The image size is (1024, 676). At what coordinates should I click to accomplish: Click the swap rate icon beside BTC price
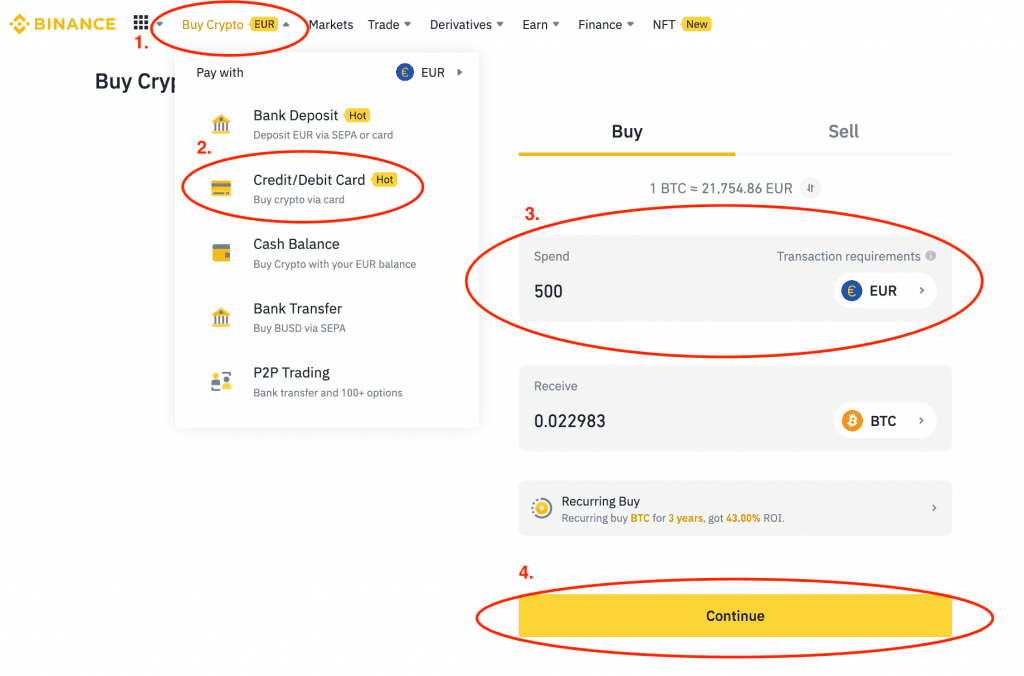click(x=811, y=187)
